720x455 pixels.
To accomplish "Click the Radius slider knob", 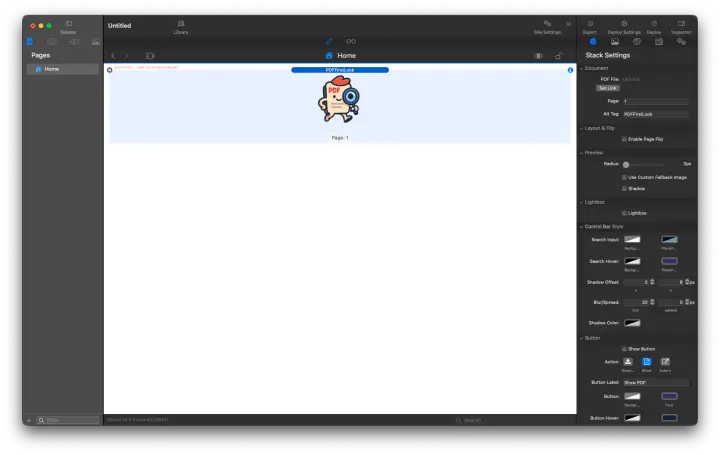I will [626, 164].
